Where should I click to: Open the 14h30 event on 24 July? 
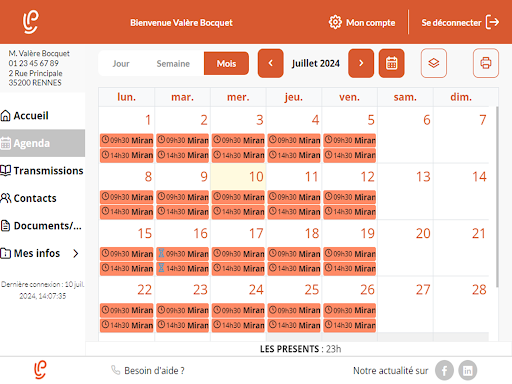tap(238, 325)
